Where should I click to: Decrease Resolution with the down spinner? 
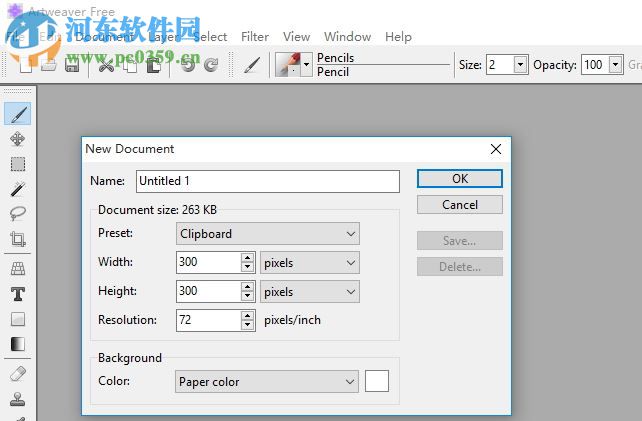tap(247, 325)
